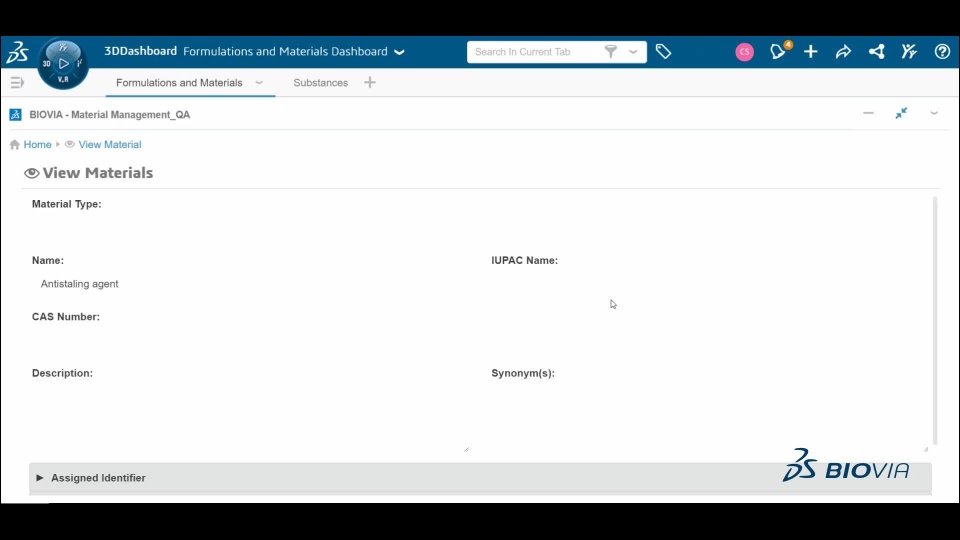The height and width of the screenshot is (540, 960).
Task: Click the Share arrow icon
Action: coord(843,52)
